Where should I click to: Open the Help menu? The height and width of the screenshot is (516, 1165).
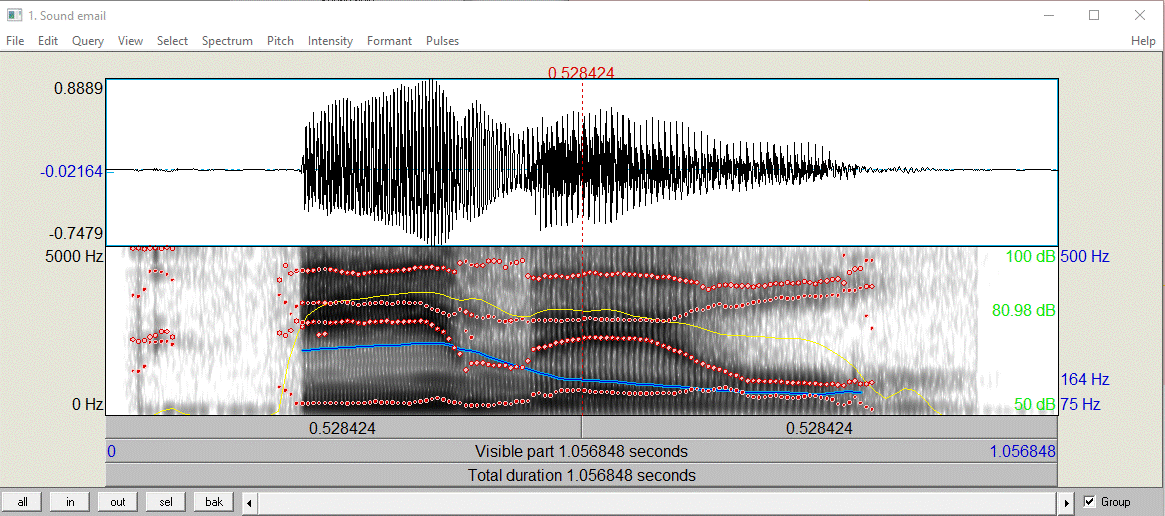pos(1143,41)
